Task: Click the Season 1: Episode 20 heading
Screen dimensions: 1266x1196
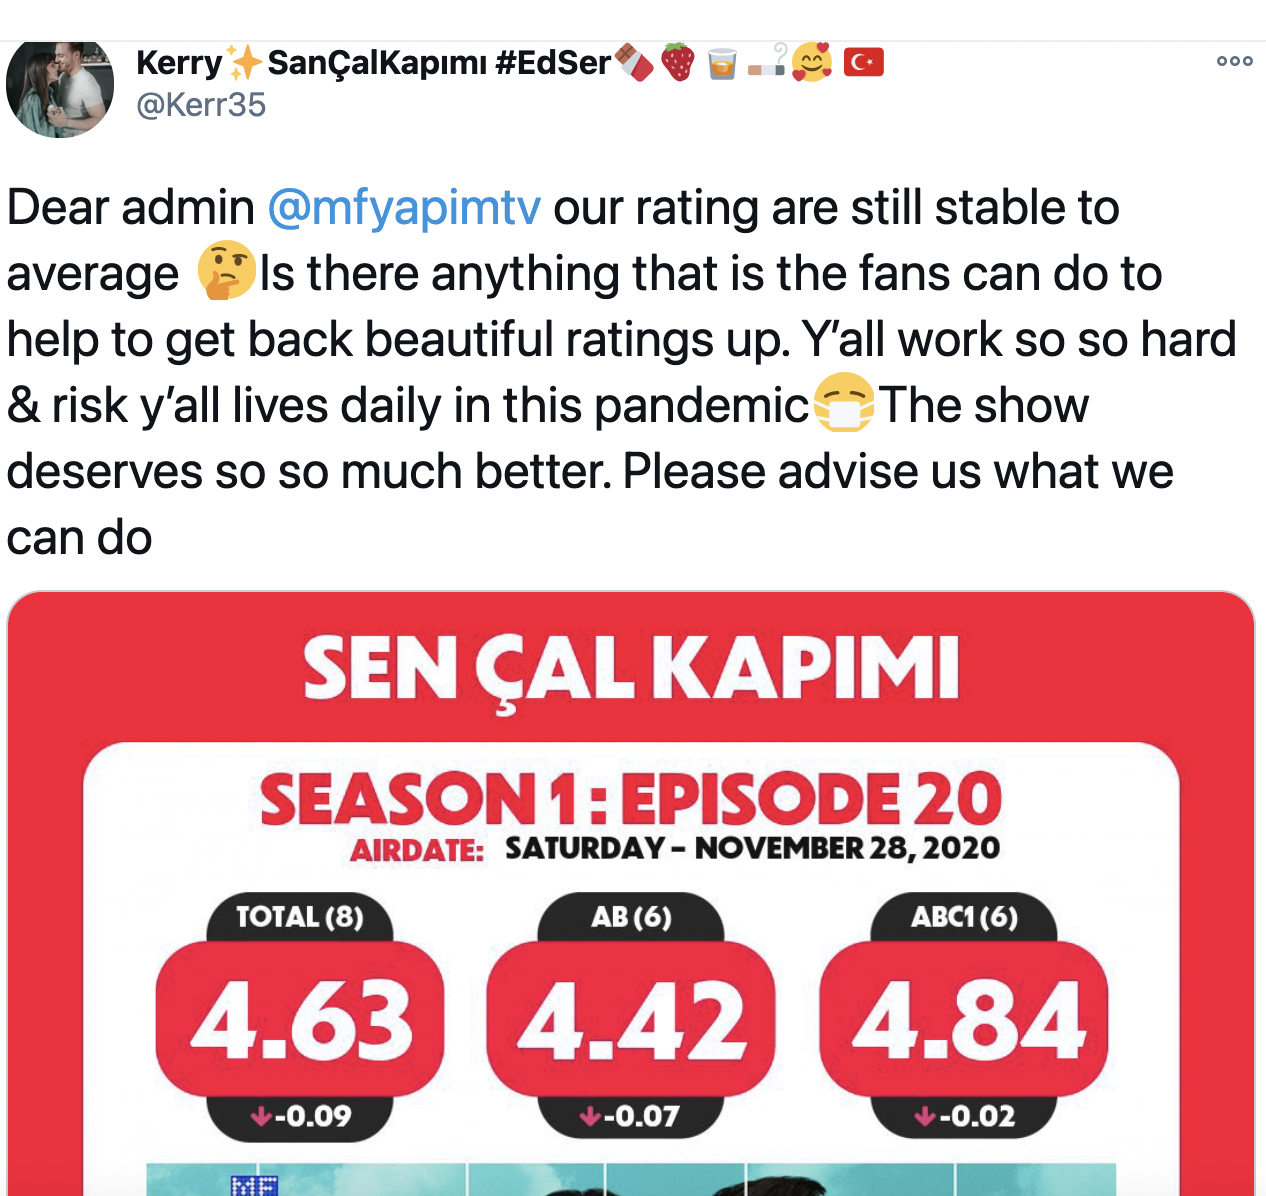Action: pyautogui.click(x=631, y=799)
